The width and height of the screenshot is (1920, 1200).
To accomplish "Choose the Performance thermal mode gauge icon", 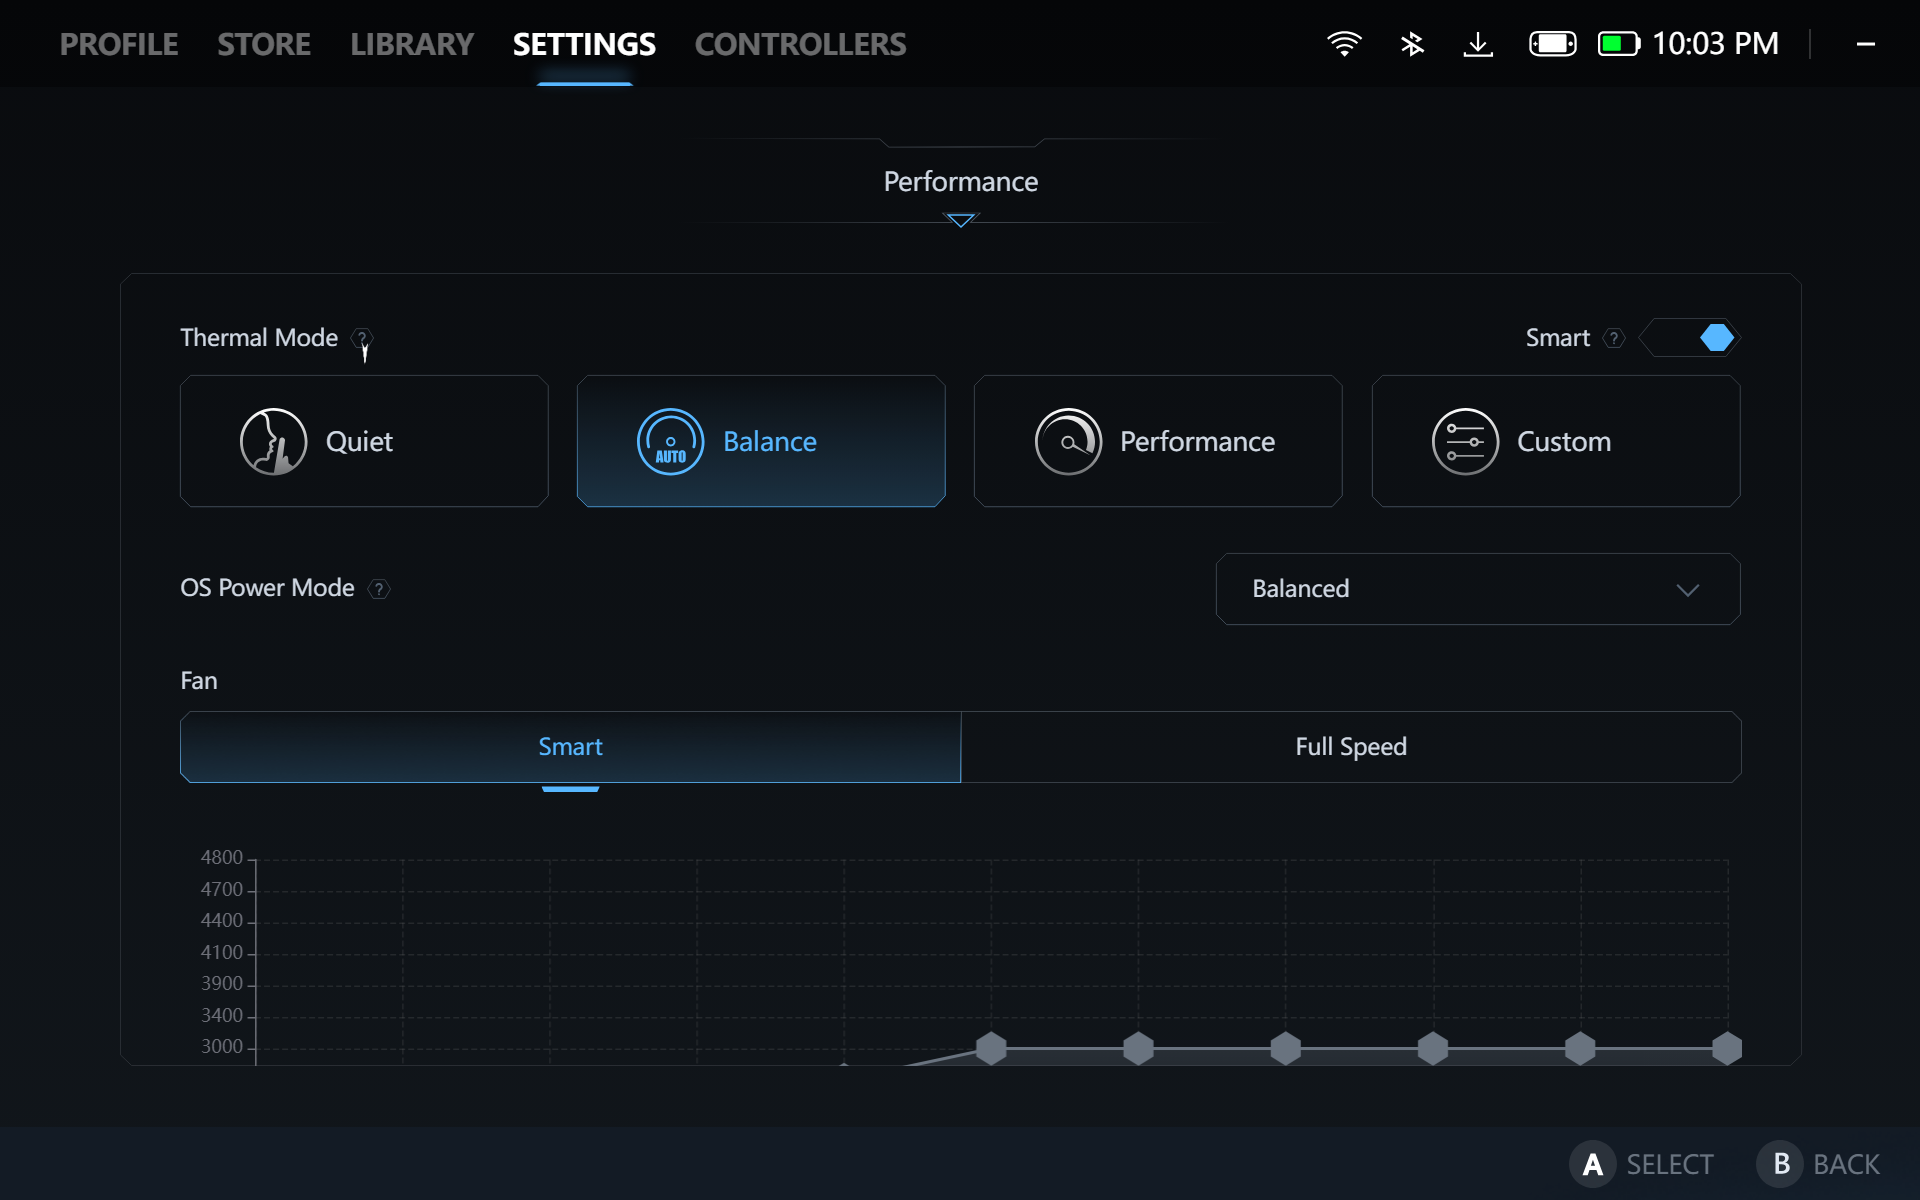I will tap(1068, 441).
